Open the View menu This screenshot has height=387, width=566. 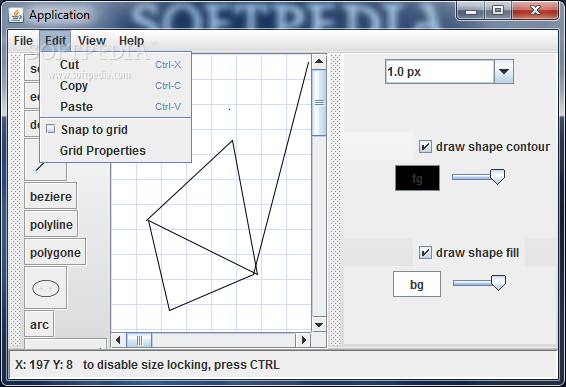point(92,41)
